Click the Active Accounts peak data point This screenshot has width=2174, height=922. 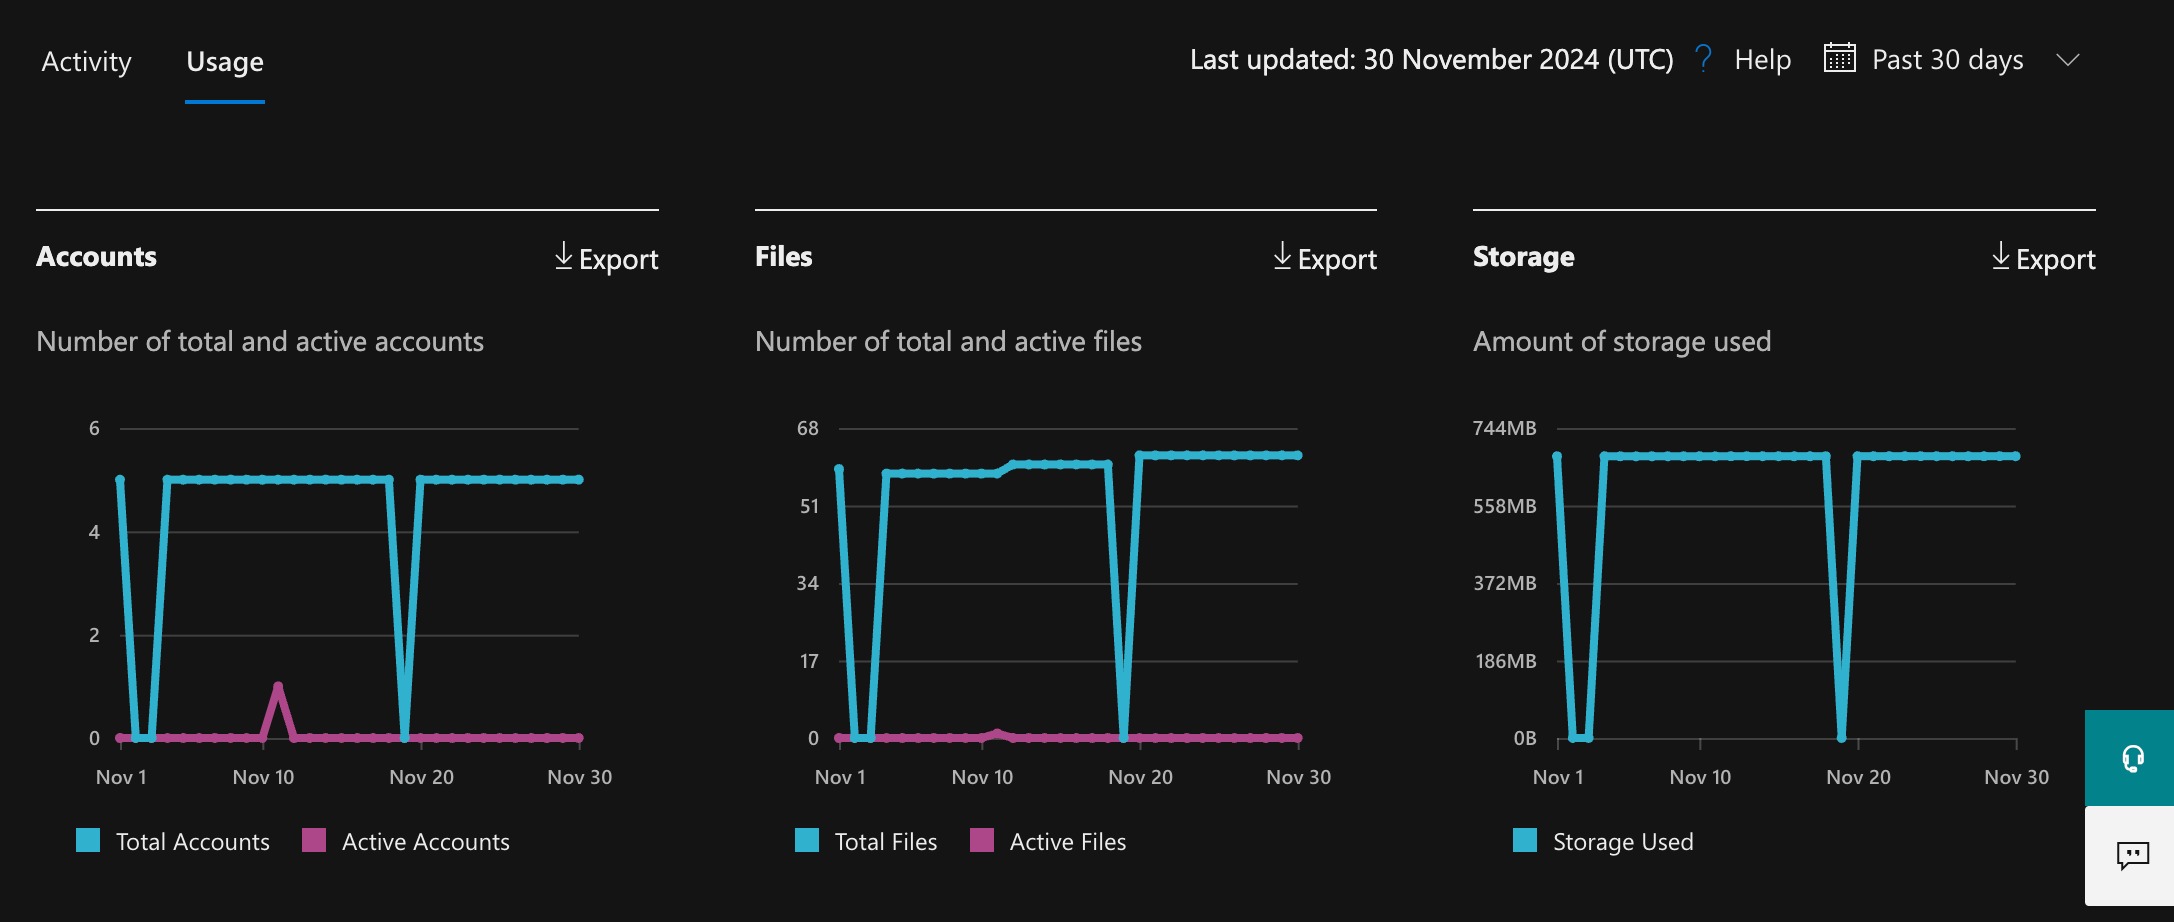(x=278, y=686)
